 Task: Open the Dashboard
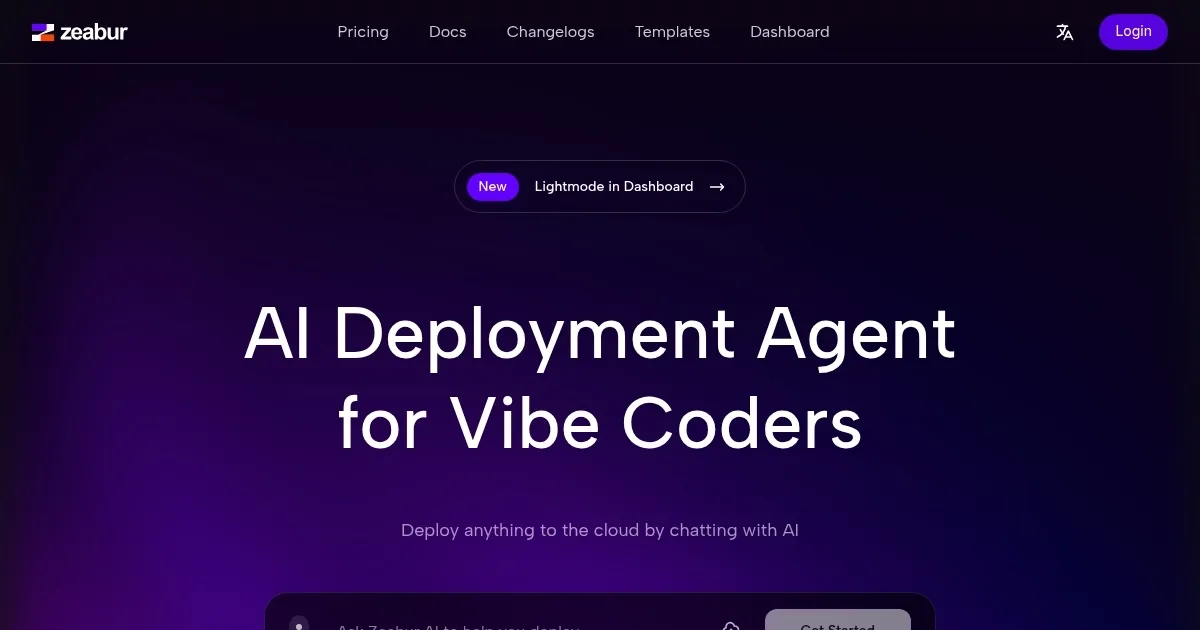(790, 31)
